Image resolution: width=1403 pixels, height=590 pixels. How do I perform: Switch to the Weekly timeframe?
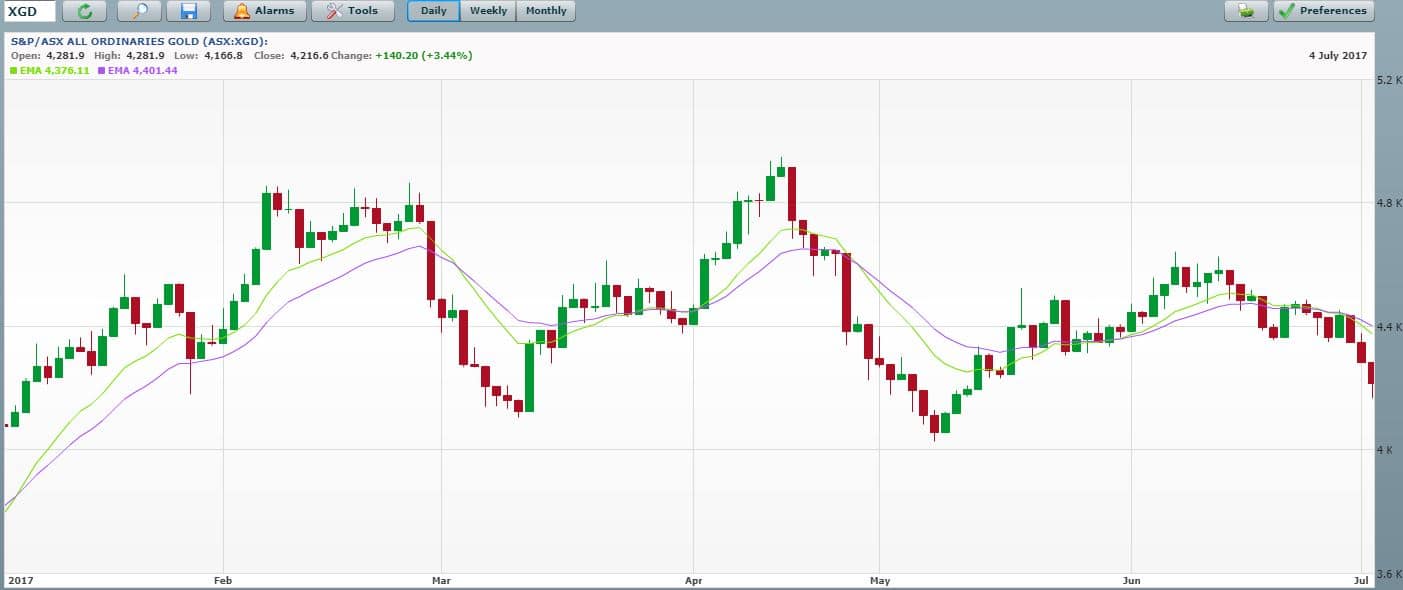488,11
